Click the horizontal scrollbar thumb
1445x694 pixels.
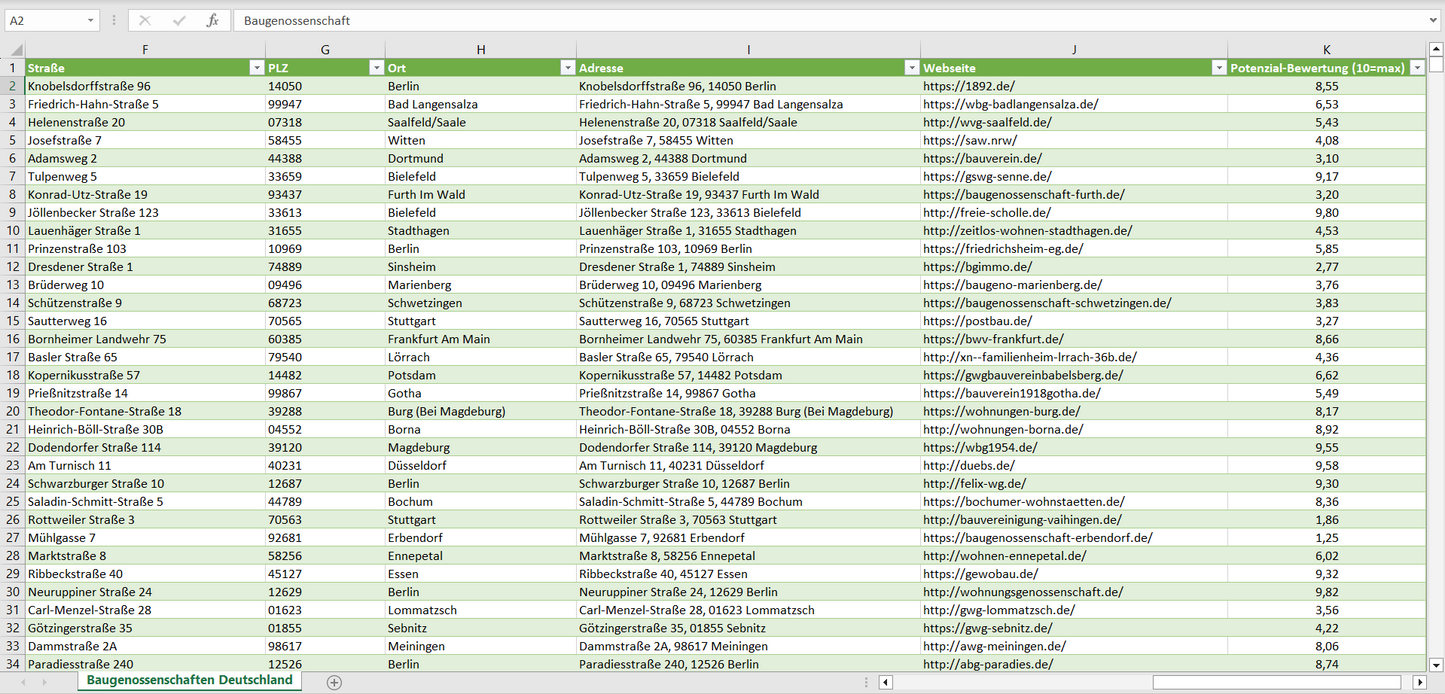click(1276, 682)
